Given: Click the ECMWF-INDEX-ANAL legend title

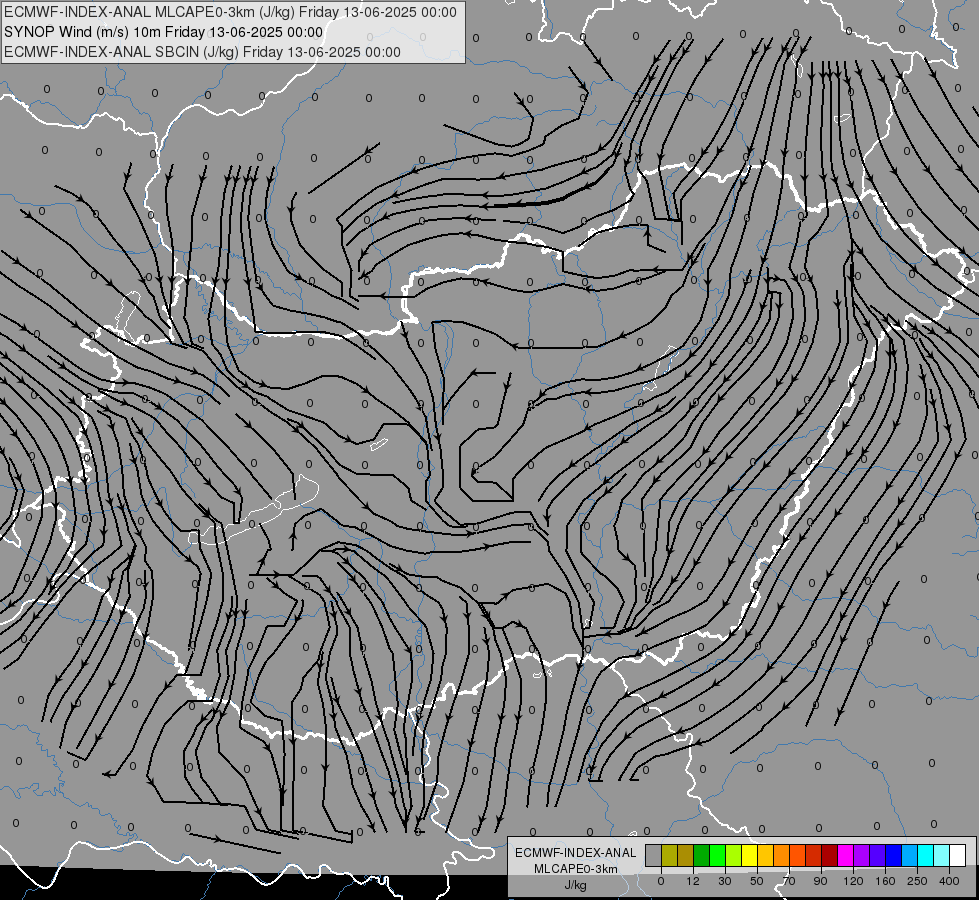Looking at the screenshot, I should coord(576,853).
